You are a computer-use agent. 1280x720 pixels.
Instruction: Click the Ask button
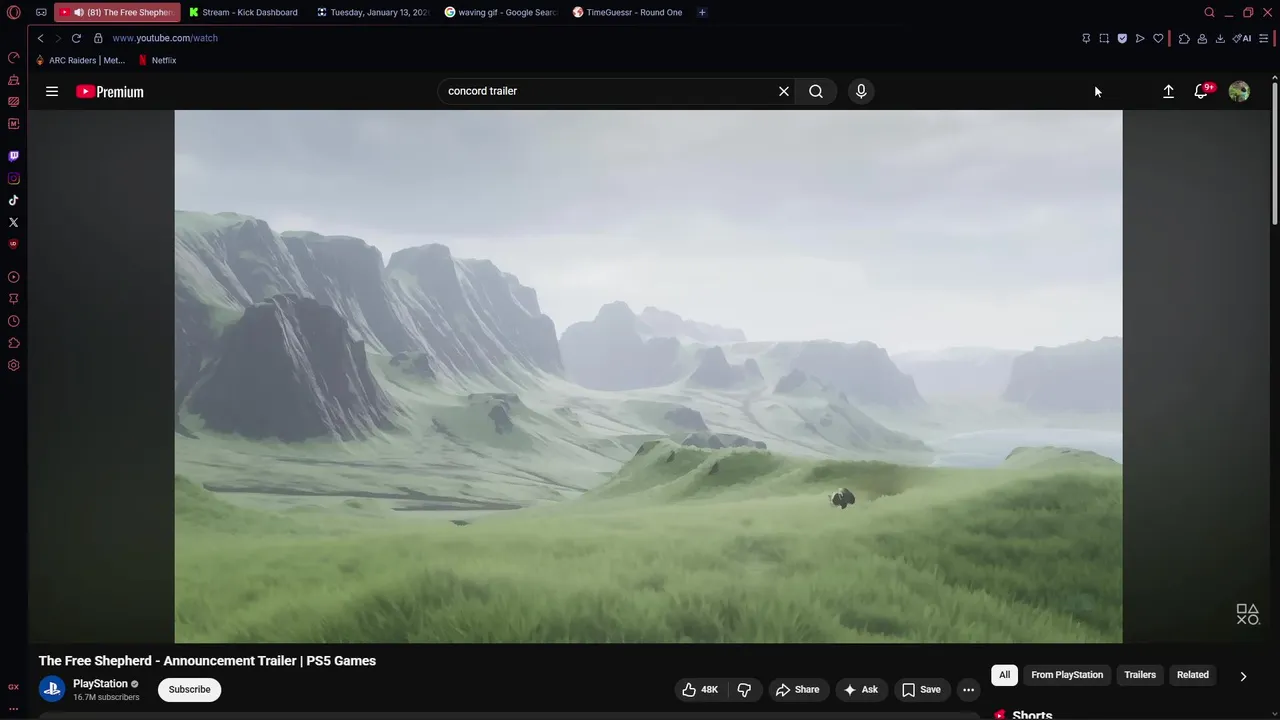[861, 690]
